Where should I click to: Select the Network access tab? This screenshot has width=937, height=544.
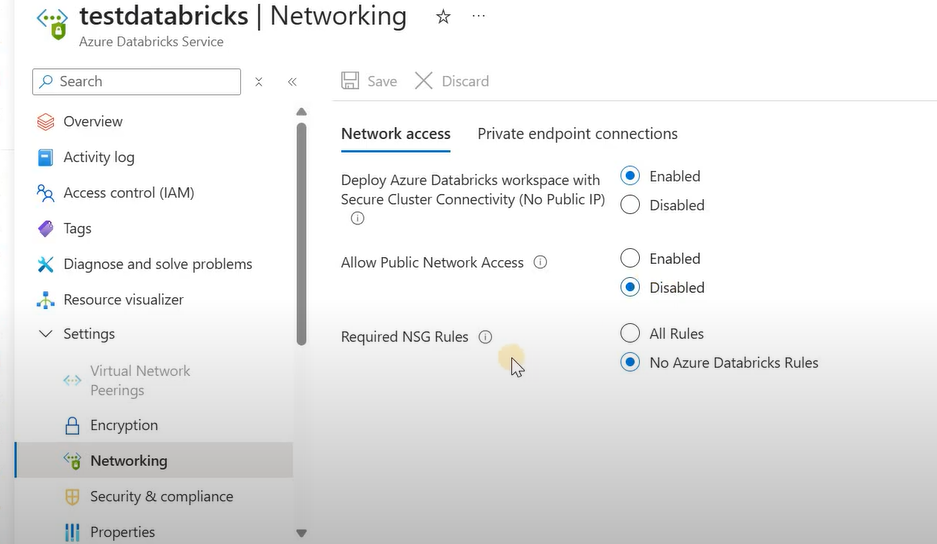(x=395, y=134)
